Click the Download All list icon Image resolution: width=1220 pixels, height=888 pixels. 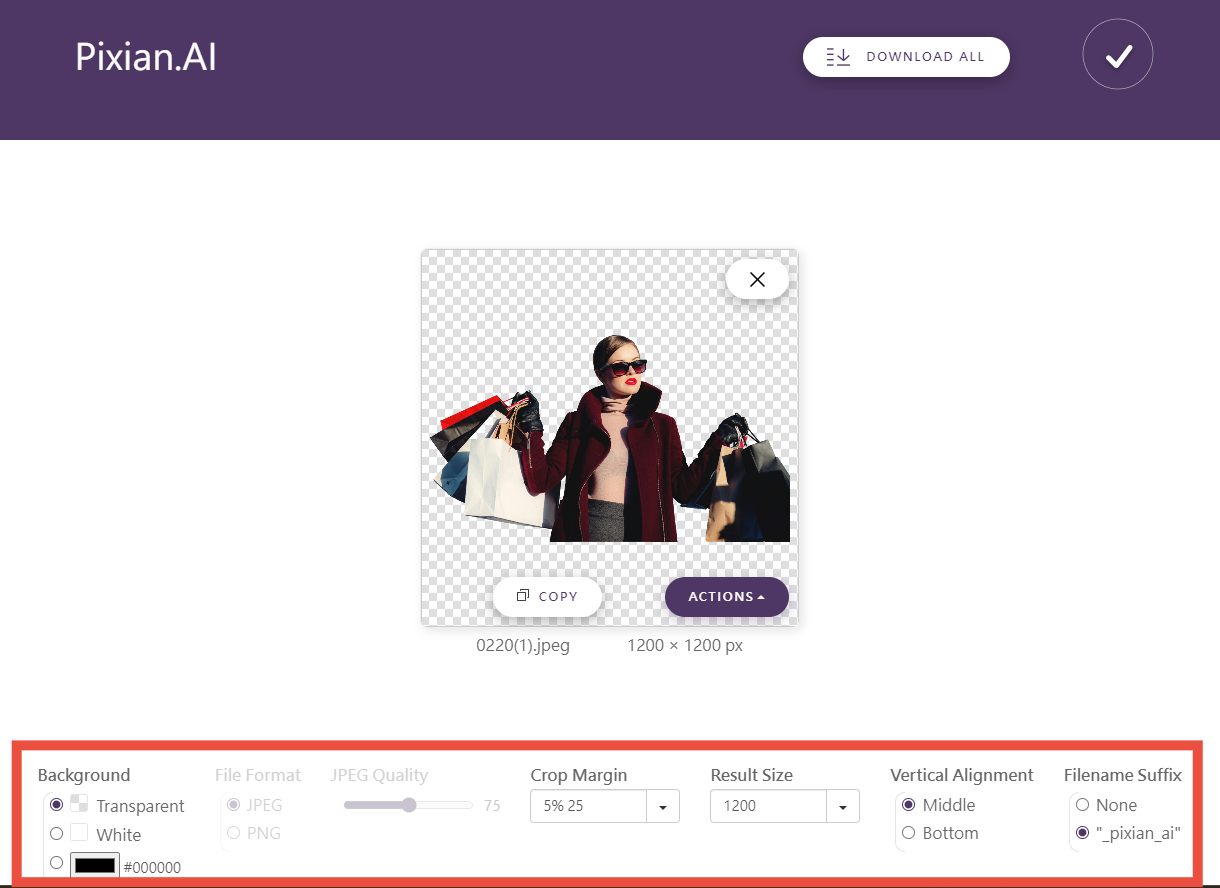(837, 57)
